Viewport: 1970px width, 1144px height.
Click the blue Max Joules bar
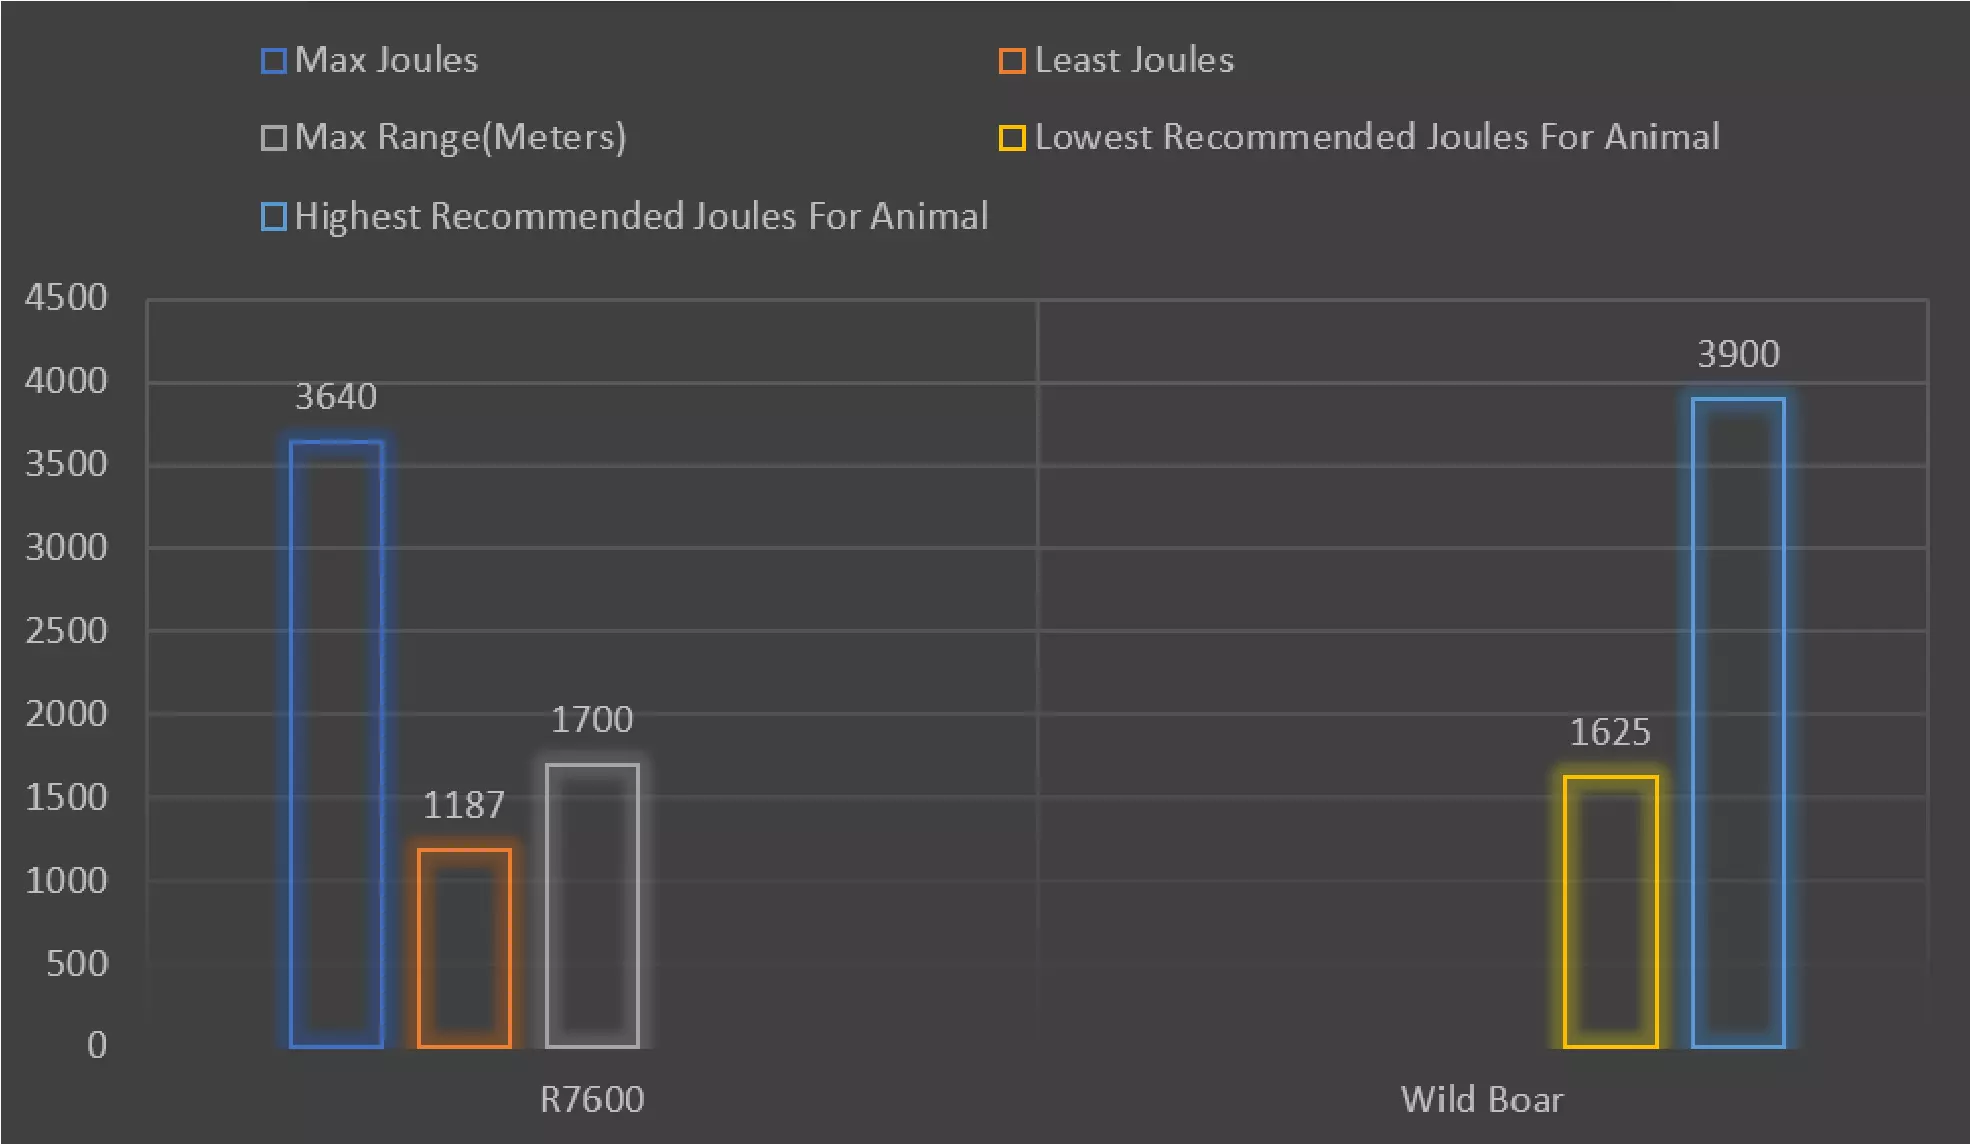click(x=336, y=744)
